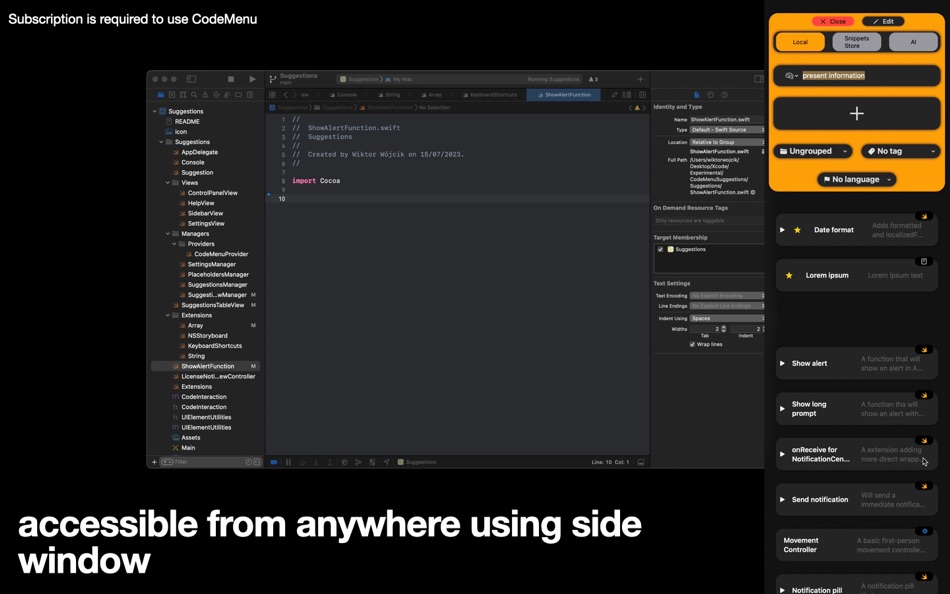
Task: Add editor on right split icon
Action: coord(643,95)
